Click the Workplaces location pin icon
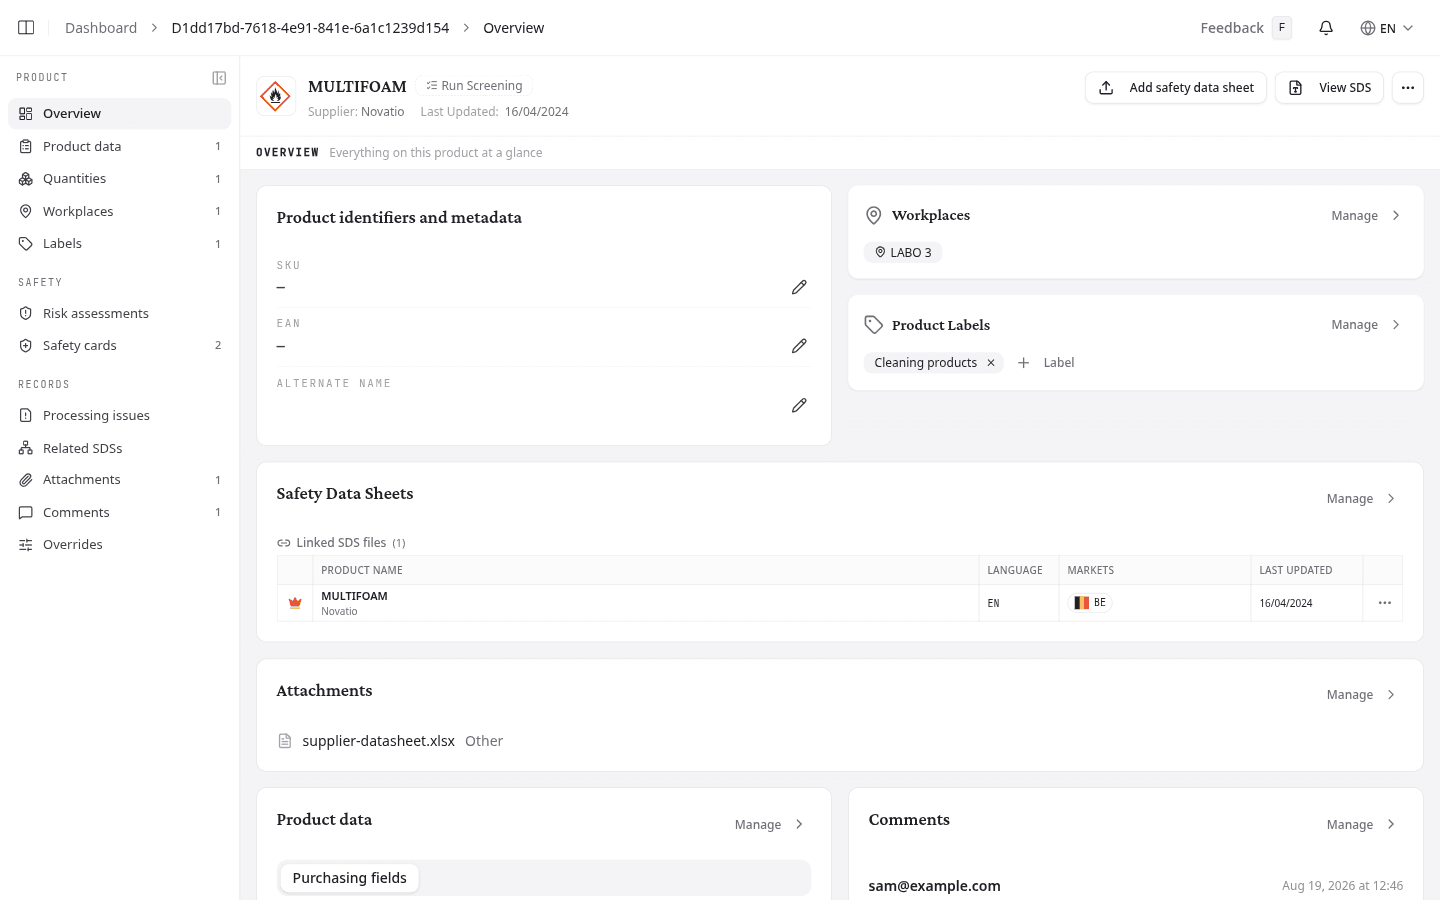This screenshot has width=1440, height=900. pos(873,215)
